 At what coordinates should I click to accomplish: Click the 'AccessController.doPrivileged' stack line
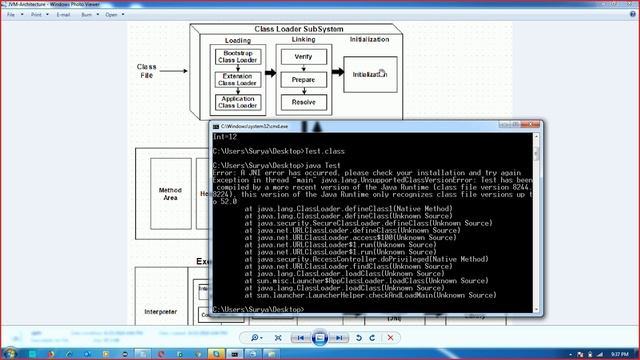367,259
